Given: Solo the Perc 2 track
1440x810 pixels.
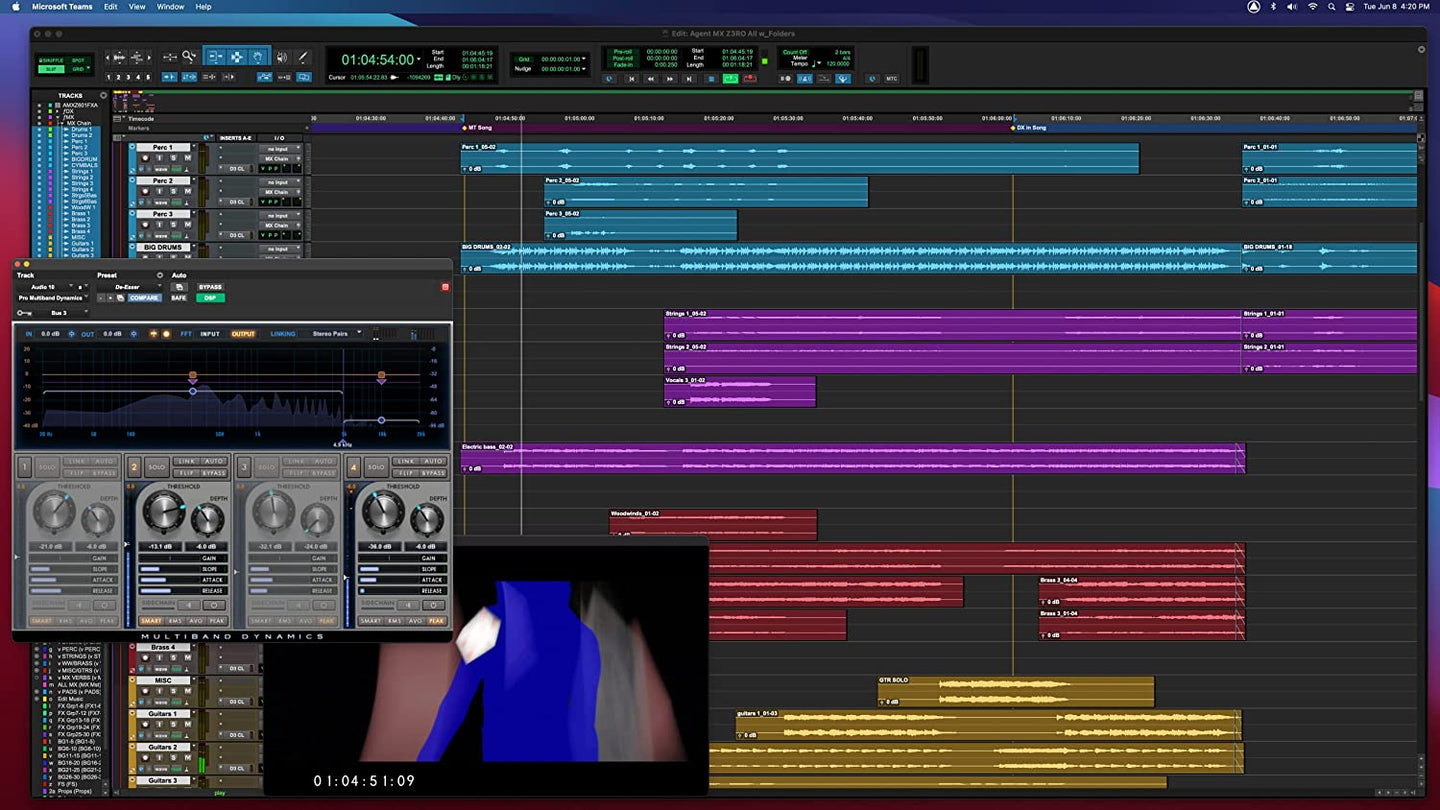Looking at the screenshot, I should click(173, 191).
